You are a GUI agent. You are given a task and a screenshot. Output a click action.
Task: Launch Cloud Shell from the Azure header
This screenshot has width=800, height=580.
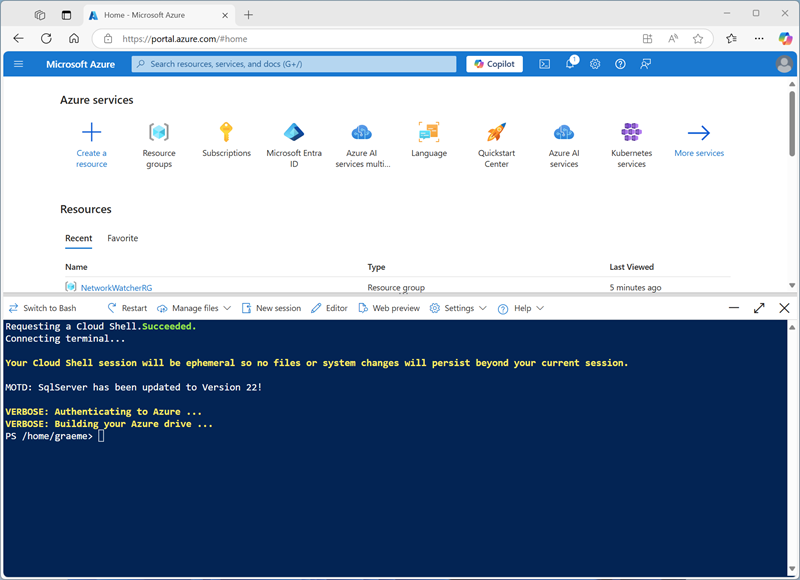point(544,64)
